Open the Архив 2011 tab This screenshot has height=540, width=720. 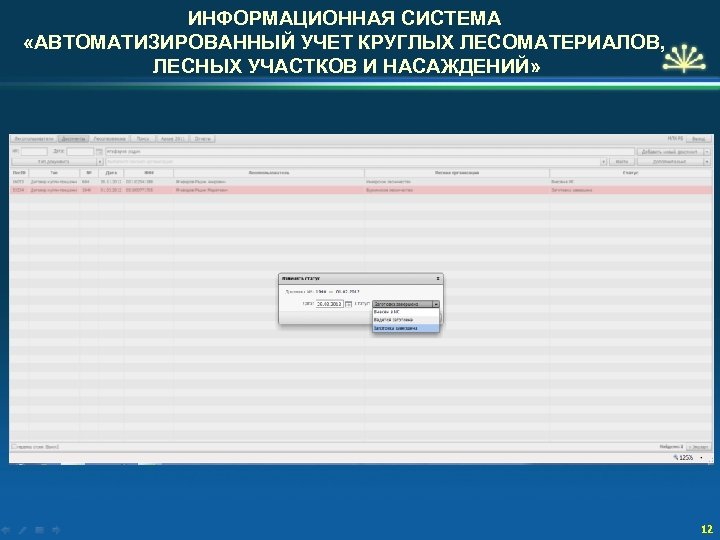(x=172, y=139)
